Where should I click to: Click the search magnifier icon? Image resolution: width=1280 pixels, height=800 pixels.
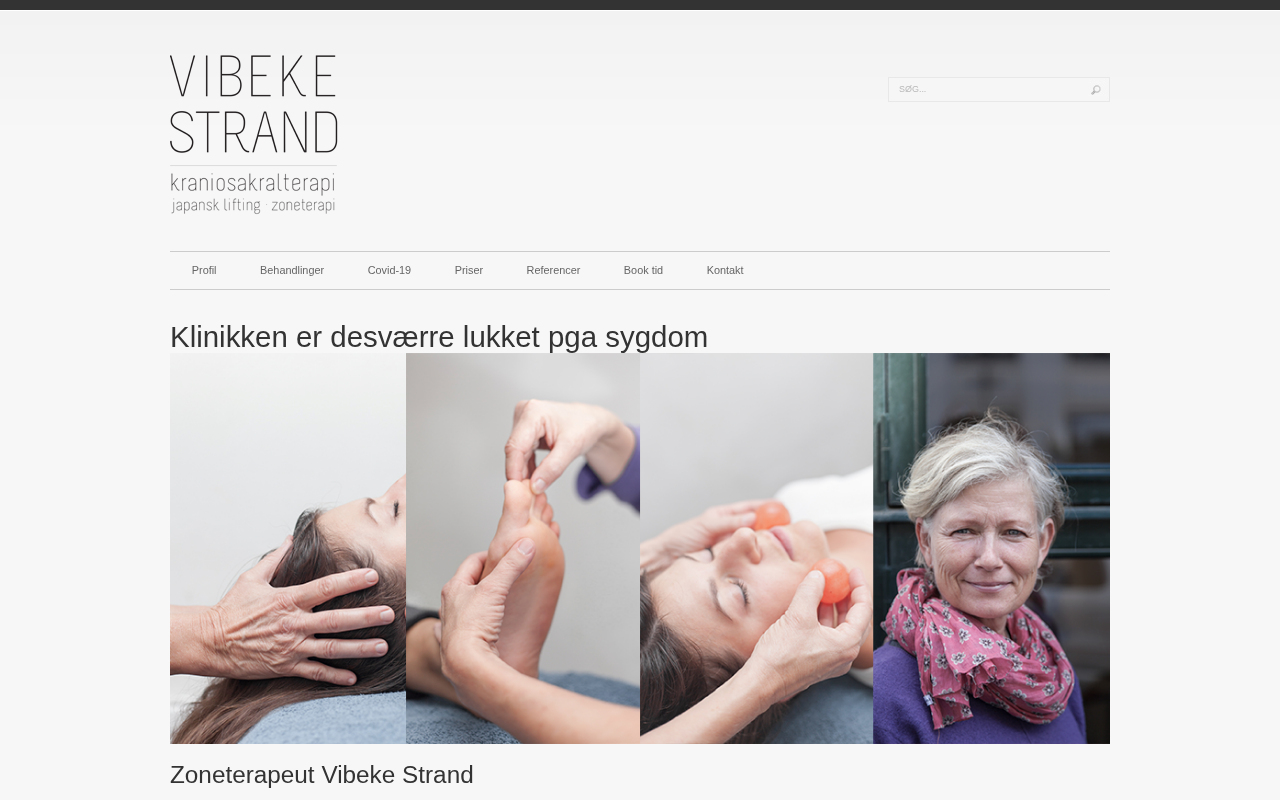point(1096,90)
